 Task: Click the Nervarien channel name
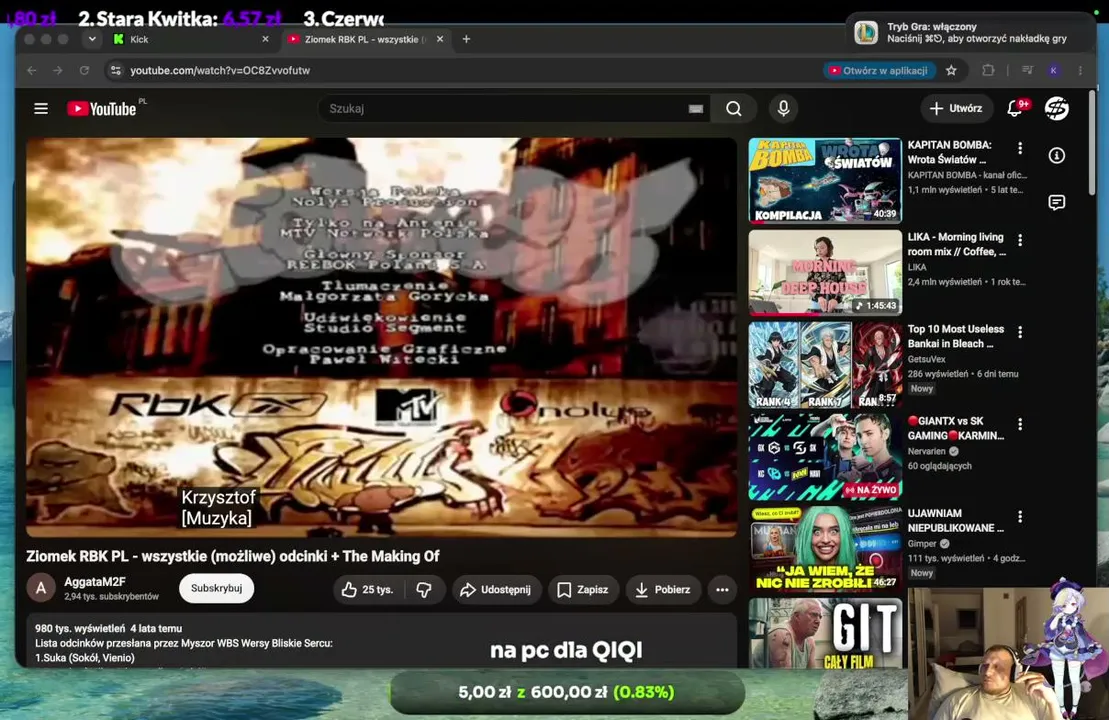point(927,451)
